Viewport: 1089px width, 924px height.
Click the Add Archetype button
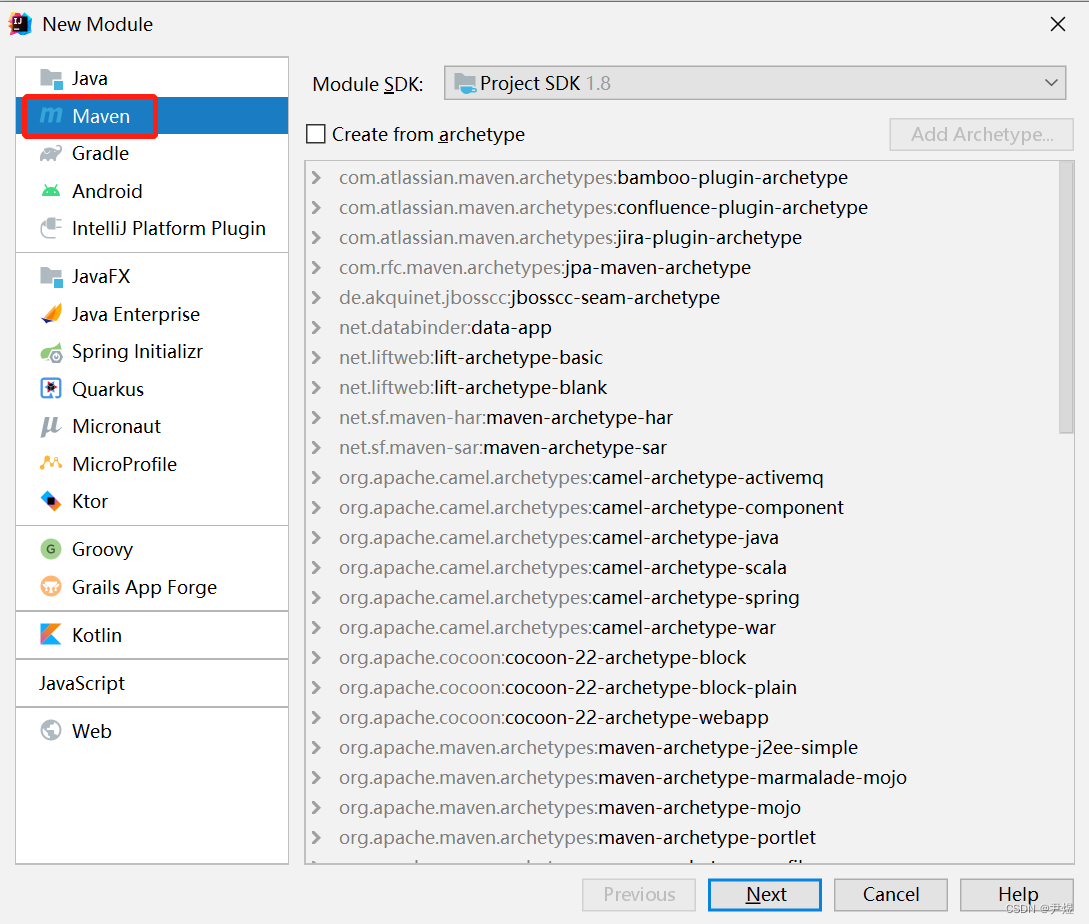pyautogui.click(x=981, y=134)
